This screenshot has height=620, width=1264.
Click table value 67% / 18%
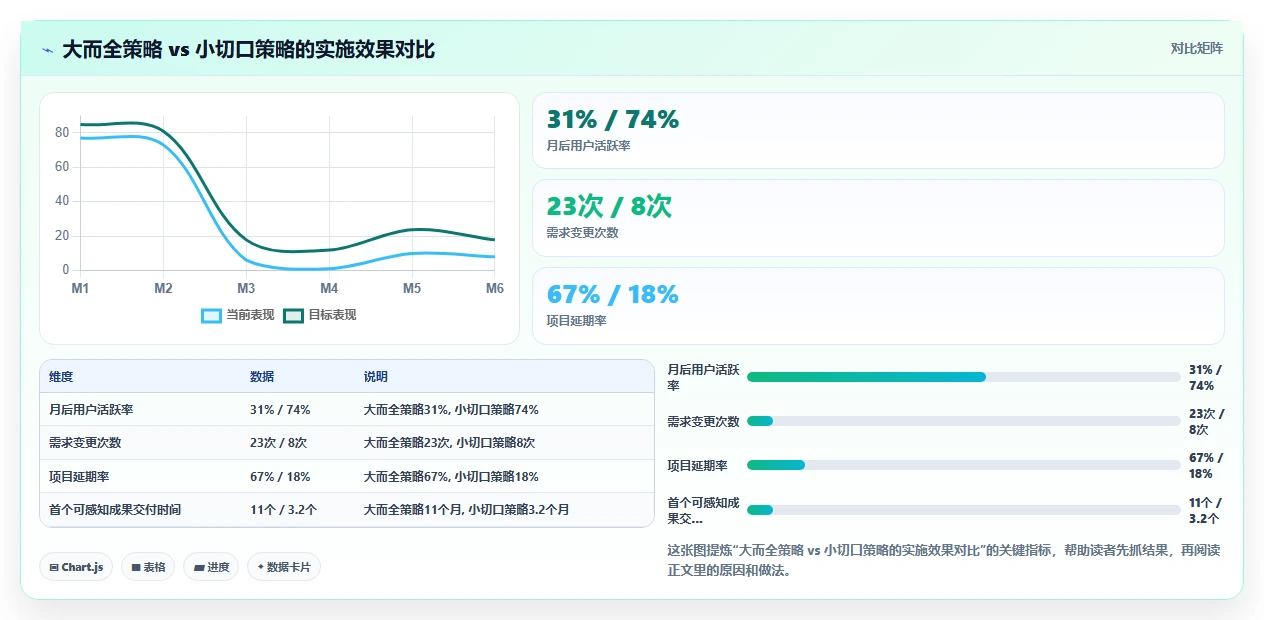click(x=280, y=477)
